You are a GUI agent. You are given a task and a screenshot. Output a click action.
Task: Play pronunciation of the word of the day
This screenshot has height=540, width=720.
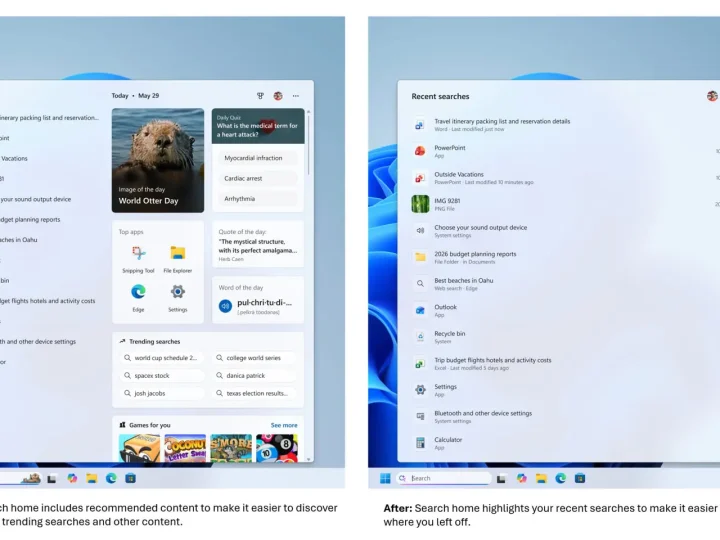(x=225, y=306)
